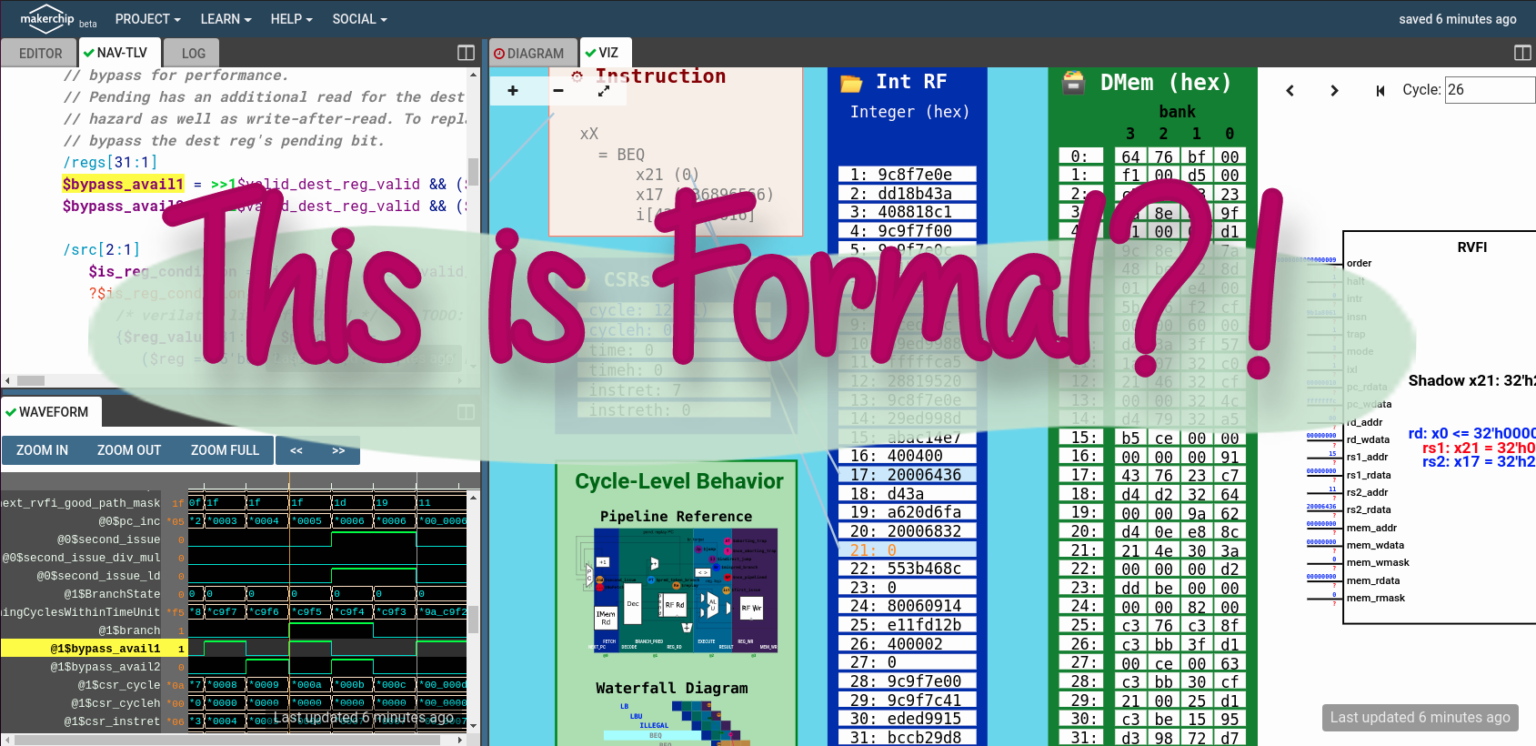Open the SOCIAL menu
The height and width of the screenshot is (746, 1536).
[x=359, y=19]
